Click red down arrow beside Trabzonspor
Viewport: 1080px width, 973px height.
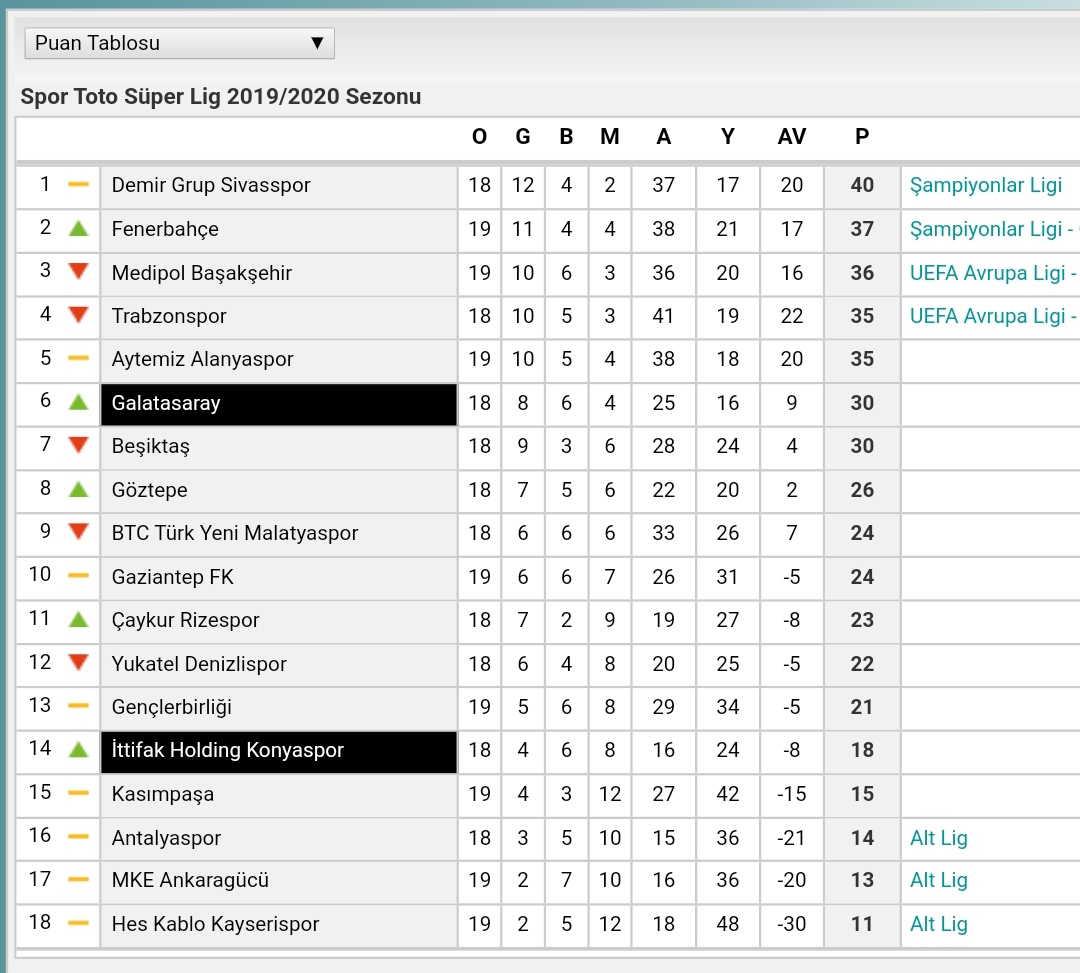coord(79,315)
